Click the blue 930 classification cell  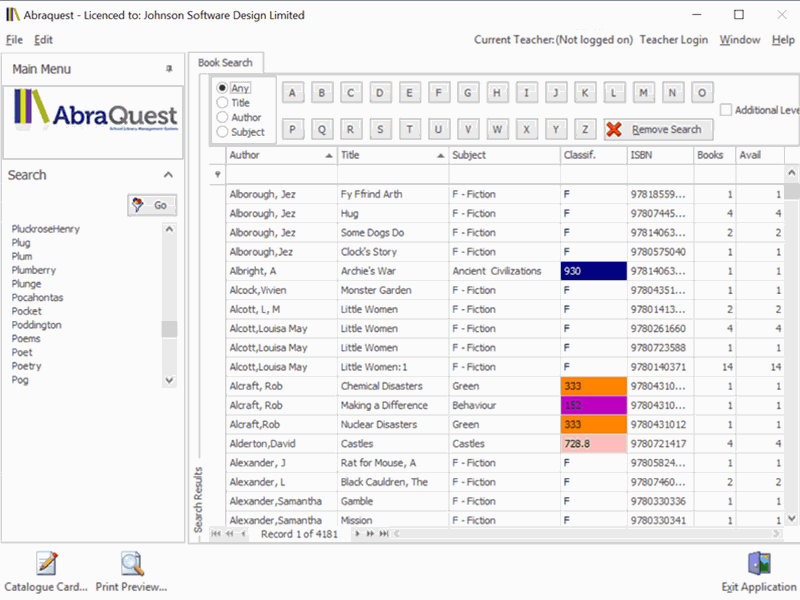point(593,271)
